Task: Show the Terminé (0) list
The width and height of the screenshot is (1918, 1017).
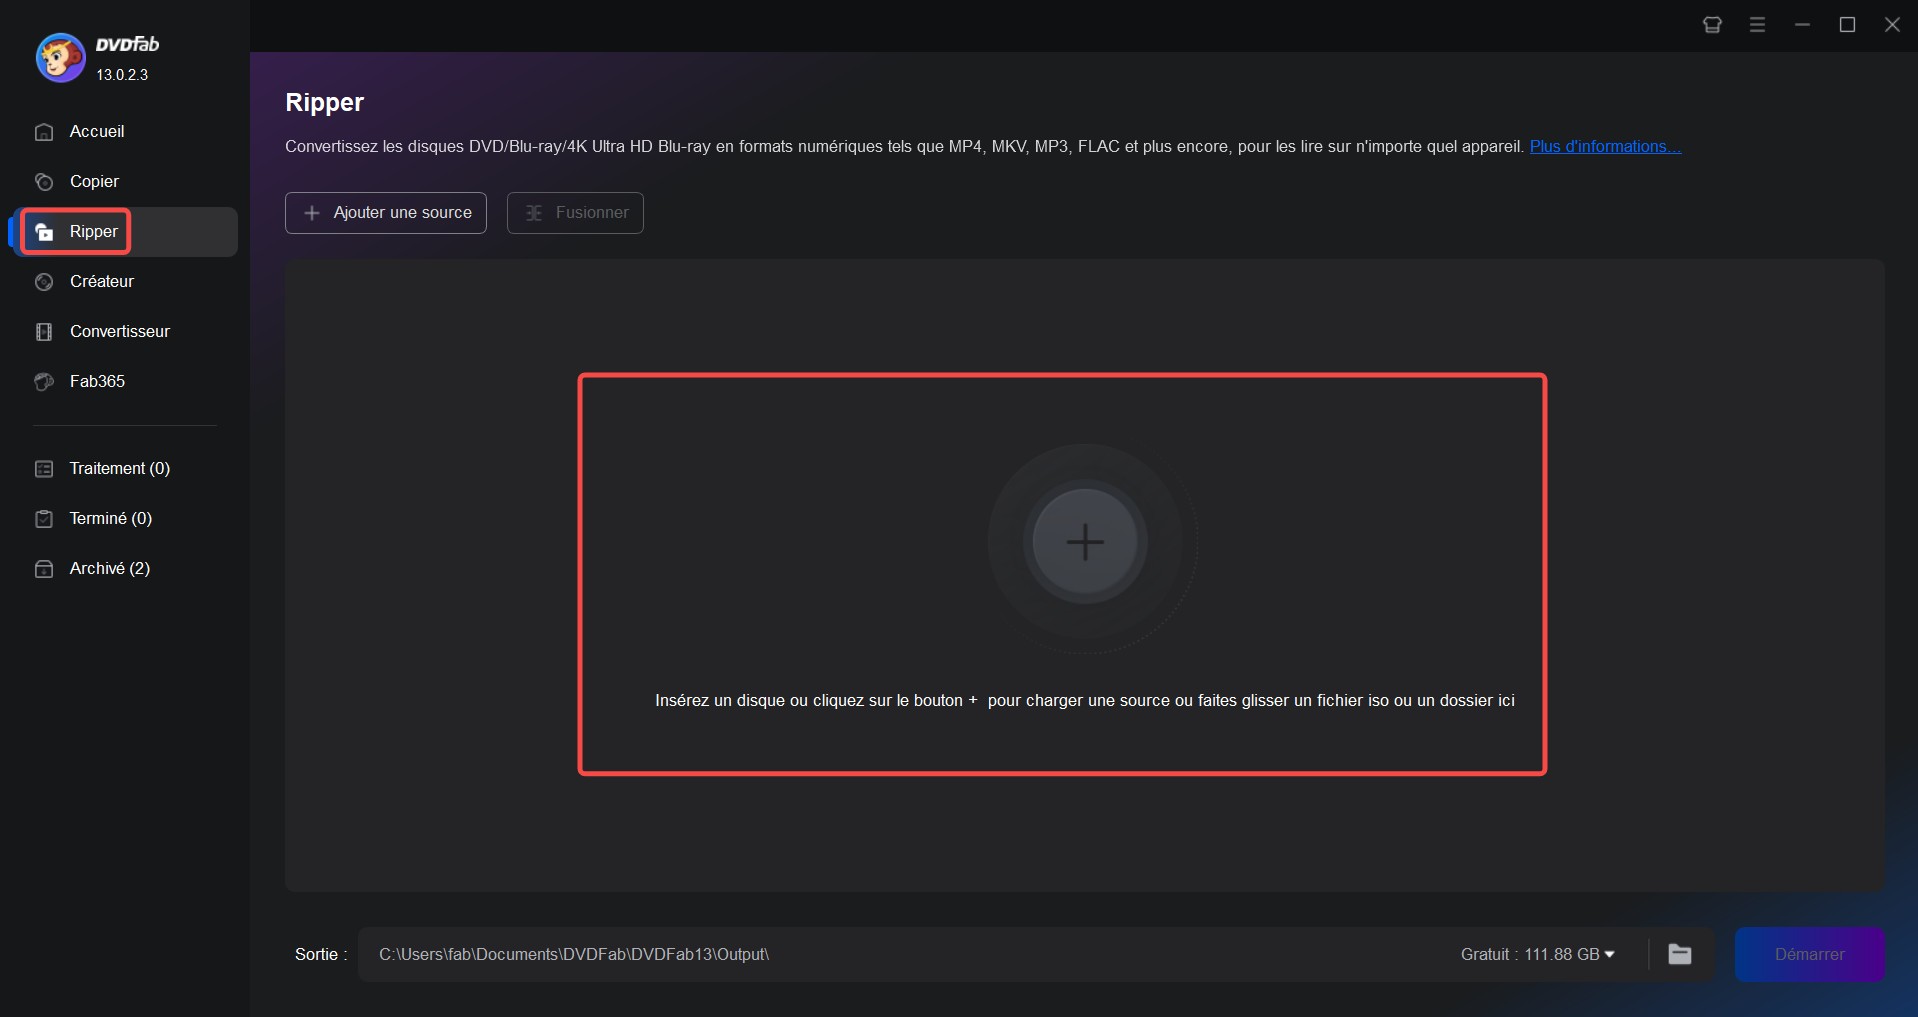Action: 110,518
